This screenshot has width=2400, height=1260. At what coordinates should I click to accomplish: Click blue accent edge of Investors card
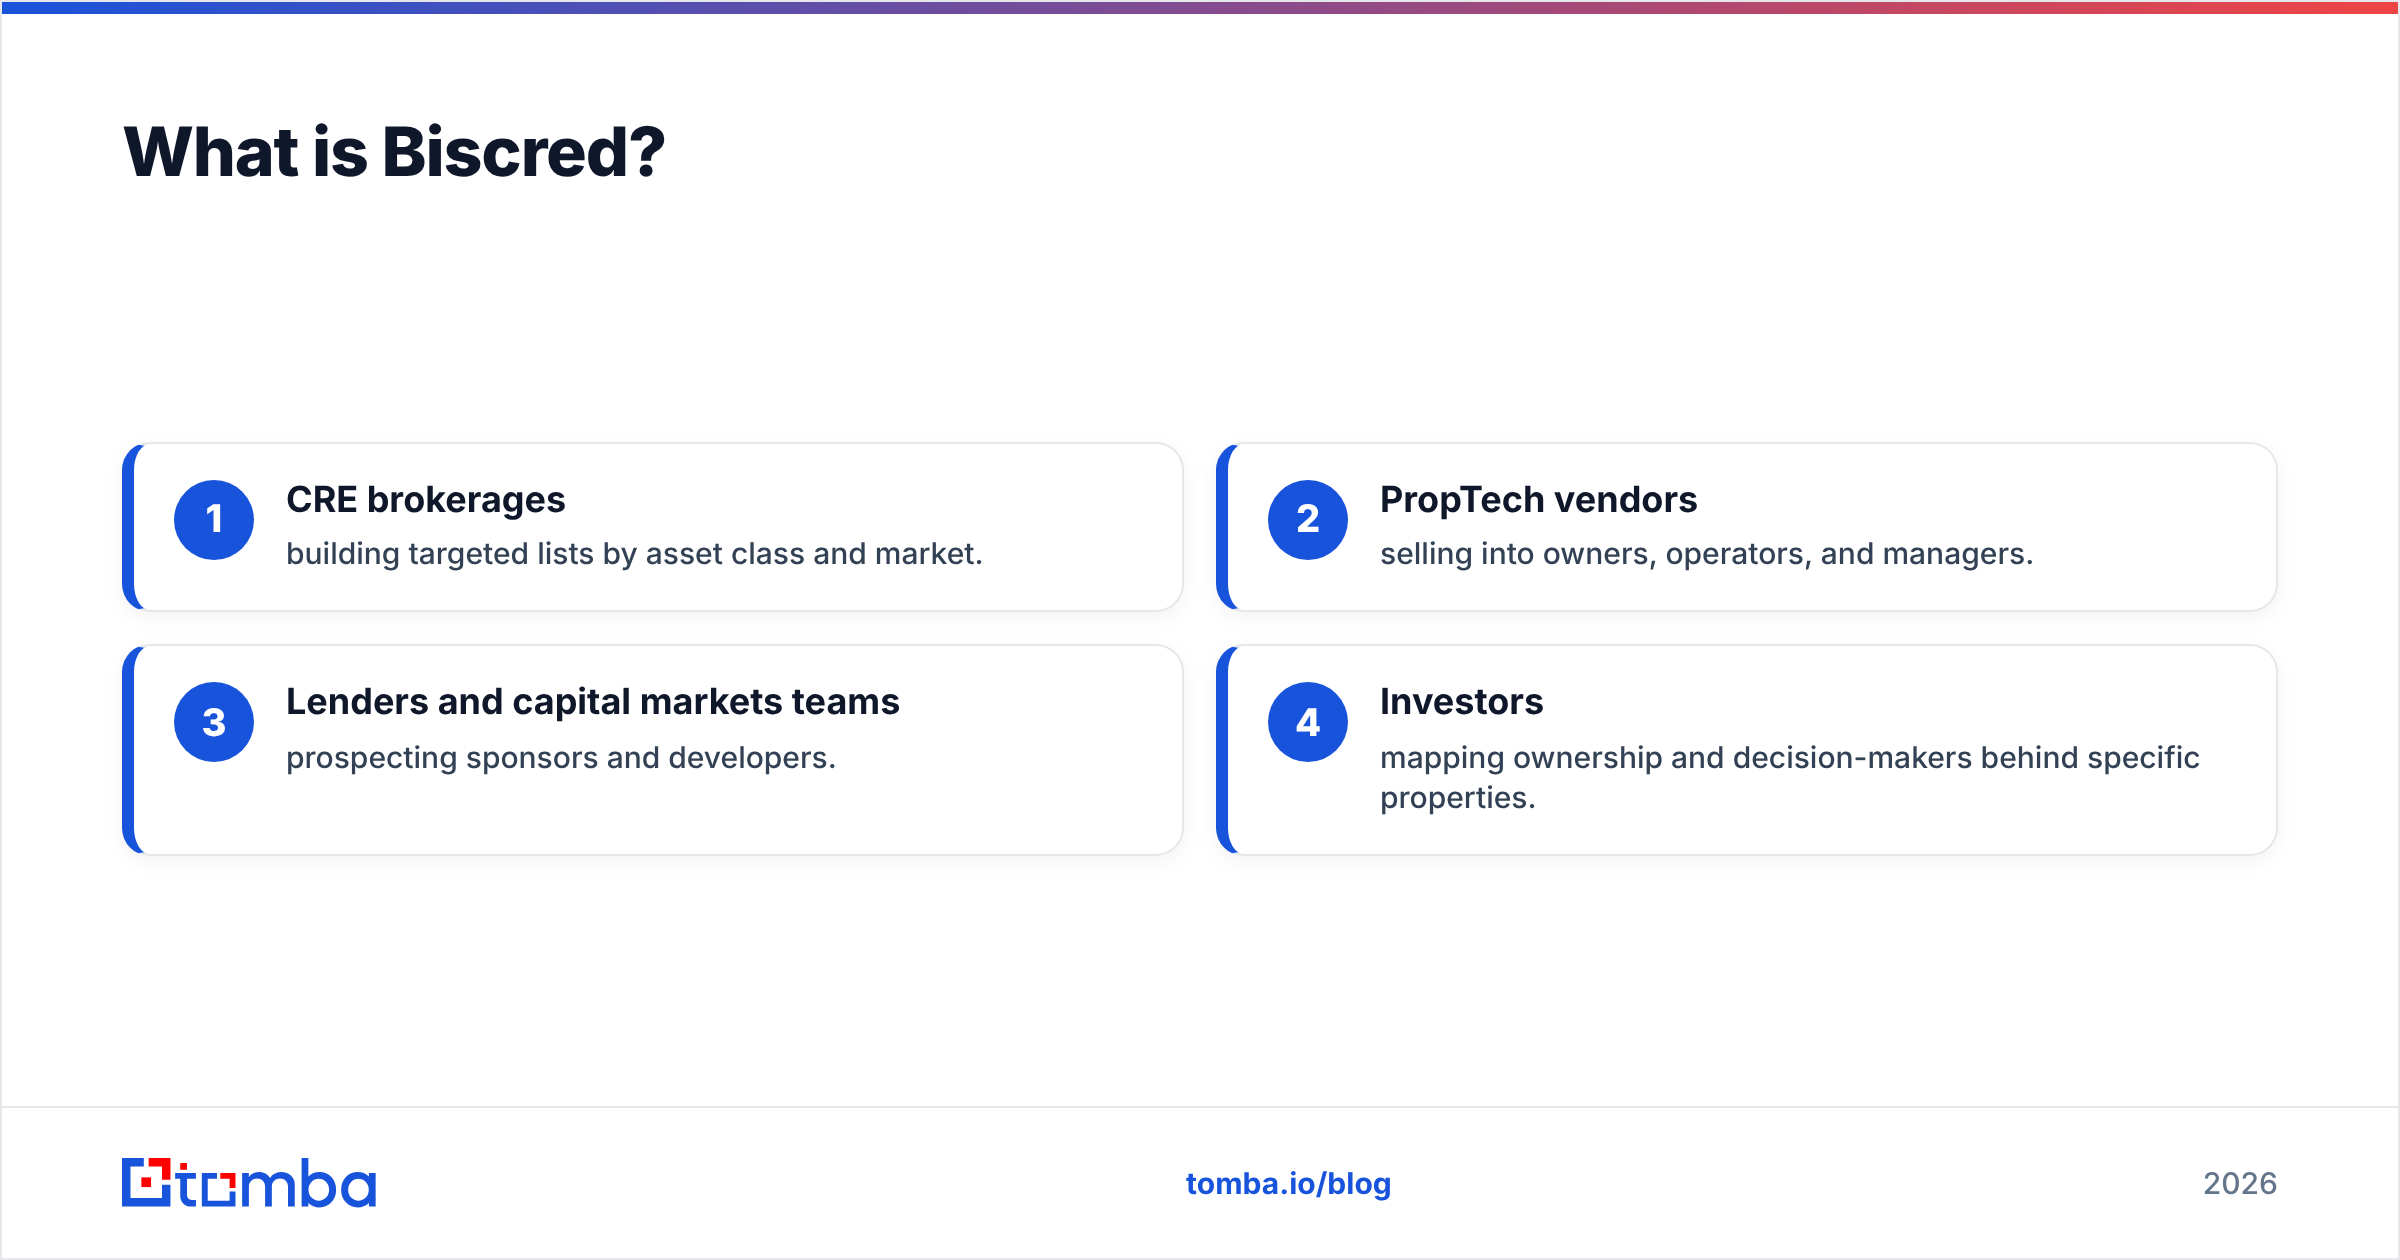pos(1222,750)
